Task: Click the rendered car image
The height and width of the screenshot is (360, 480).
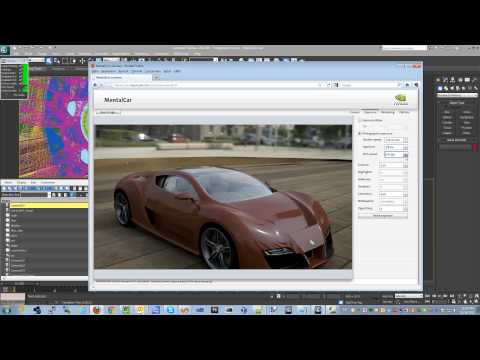Action: tap(223, 197)
